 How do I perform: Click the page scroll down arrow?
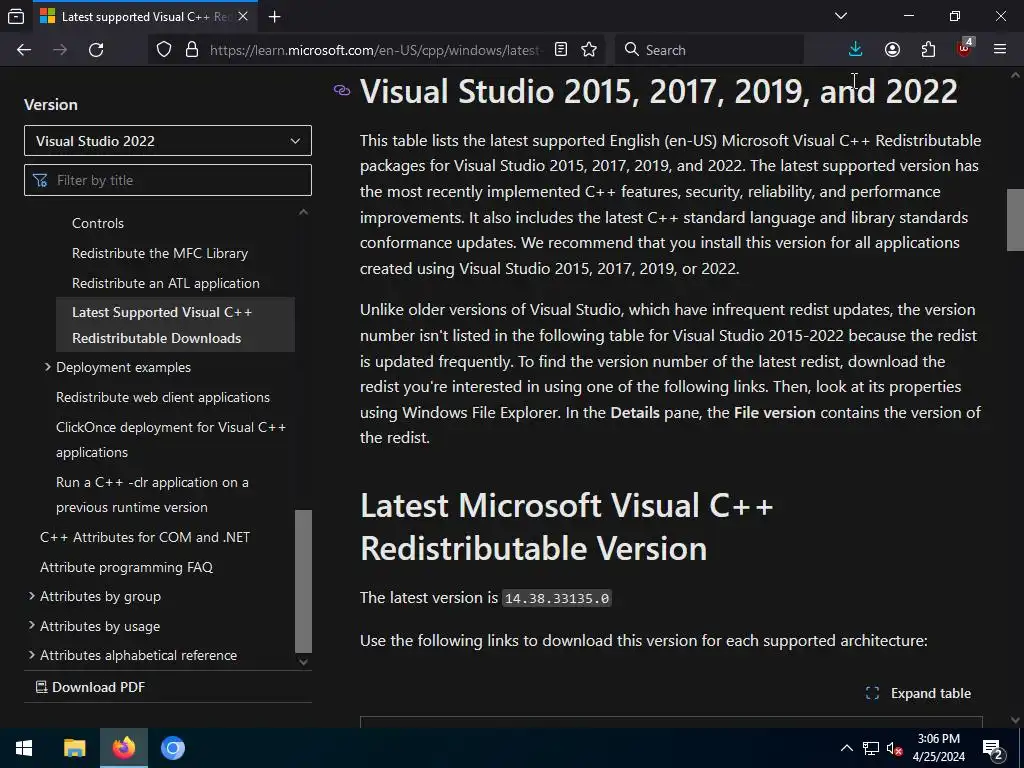[x=1015, y=720]
